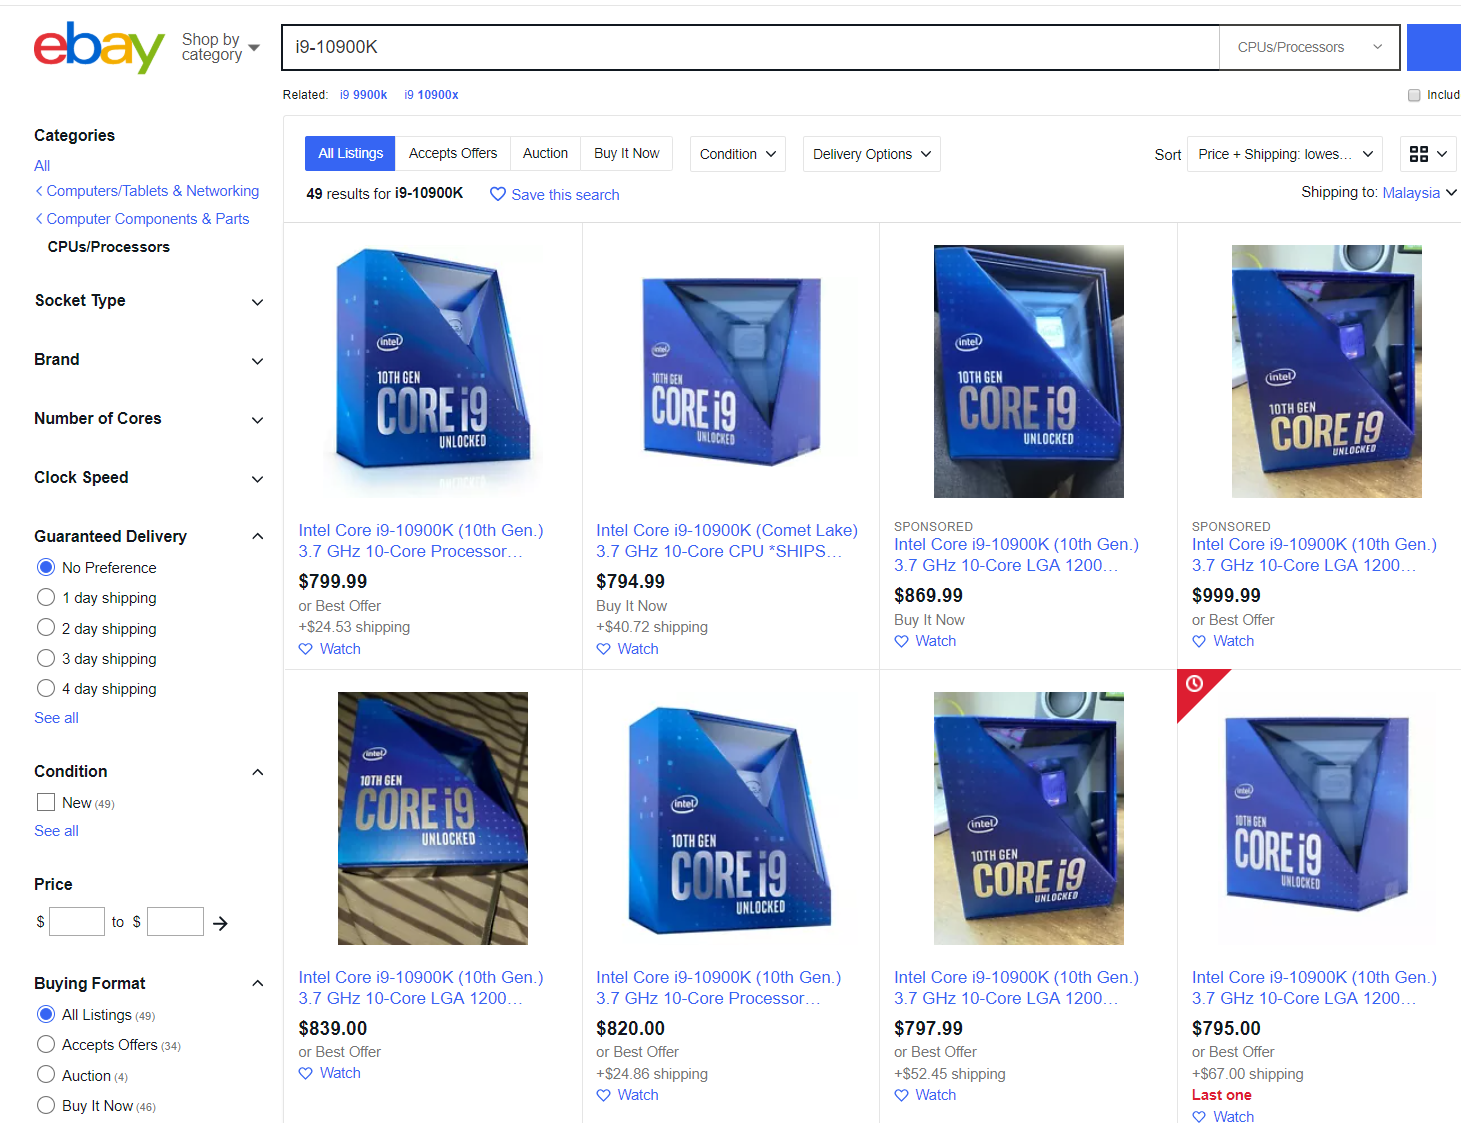Select Accepts Offers buying format radio
Viewport: 1461px width, 1123px height.
coord(46,1044)
